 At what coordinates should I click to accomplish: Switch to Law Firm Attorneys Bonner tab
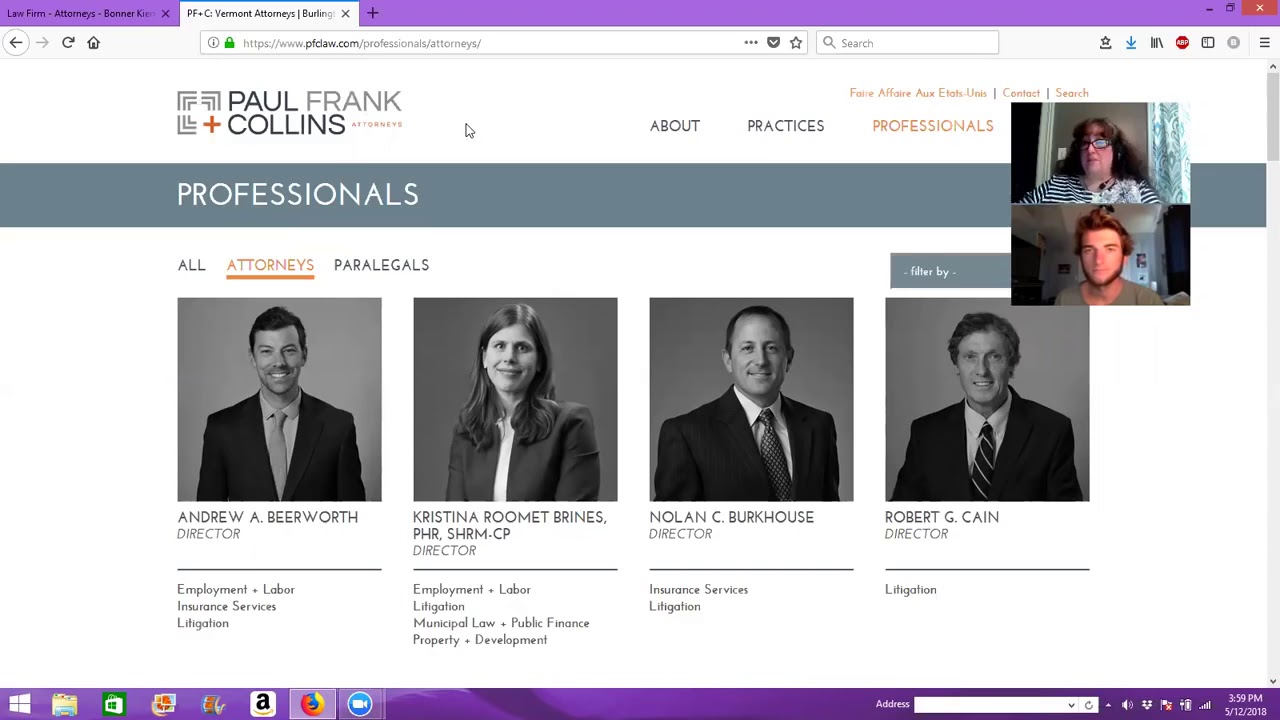click(x=88, y=14)
